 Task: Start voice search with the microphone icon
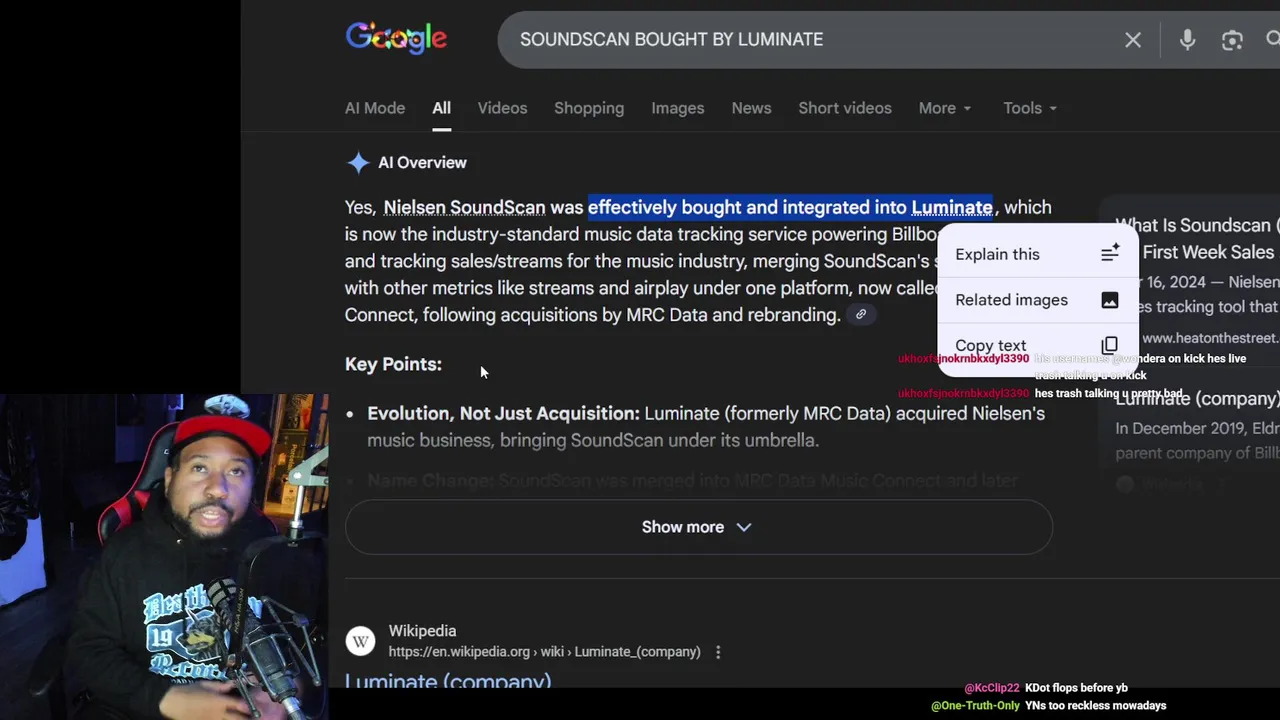tap(1187, 40)
